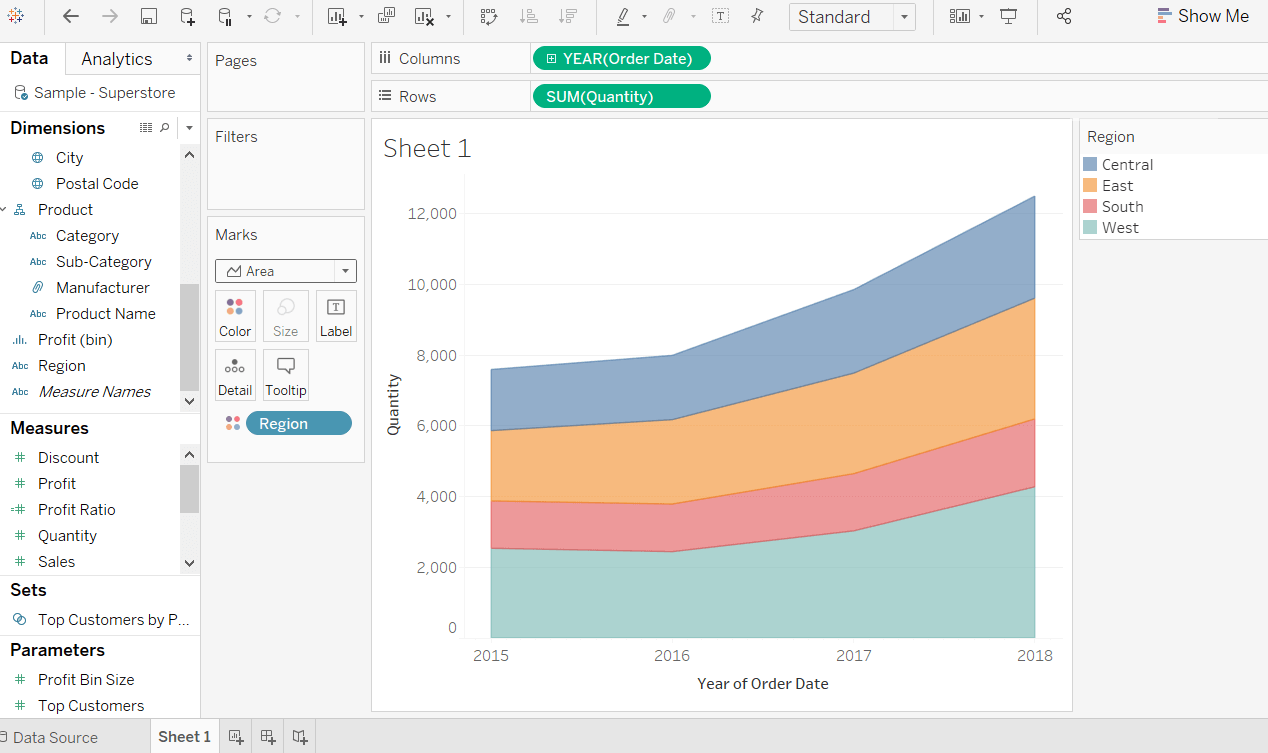Toggle mark labels with the toolbar icon
This screenshot has width=1268, height=753.
coord(720,16)
